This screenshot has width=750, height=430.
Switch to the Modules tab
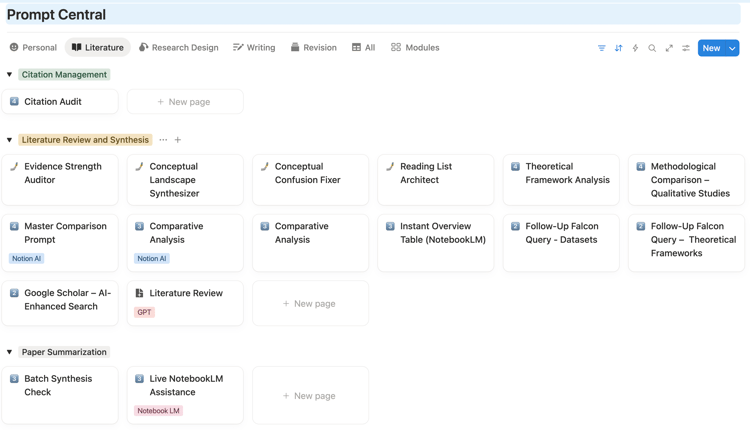[415, 48]
